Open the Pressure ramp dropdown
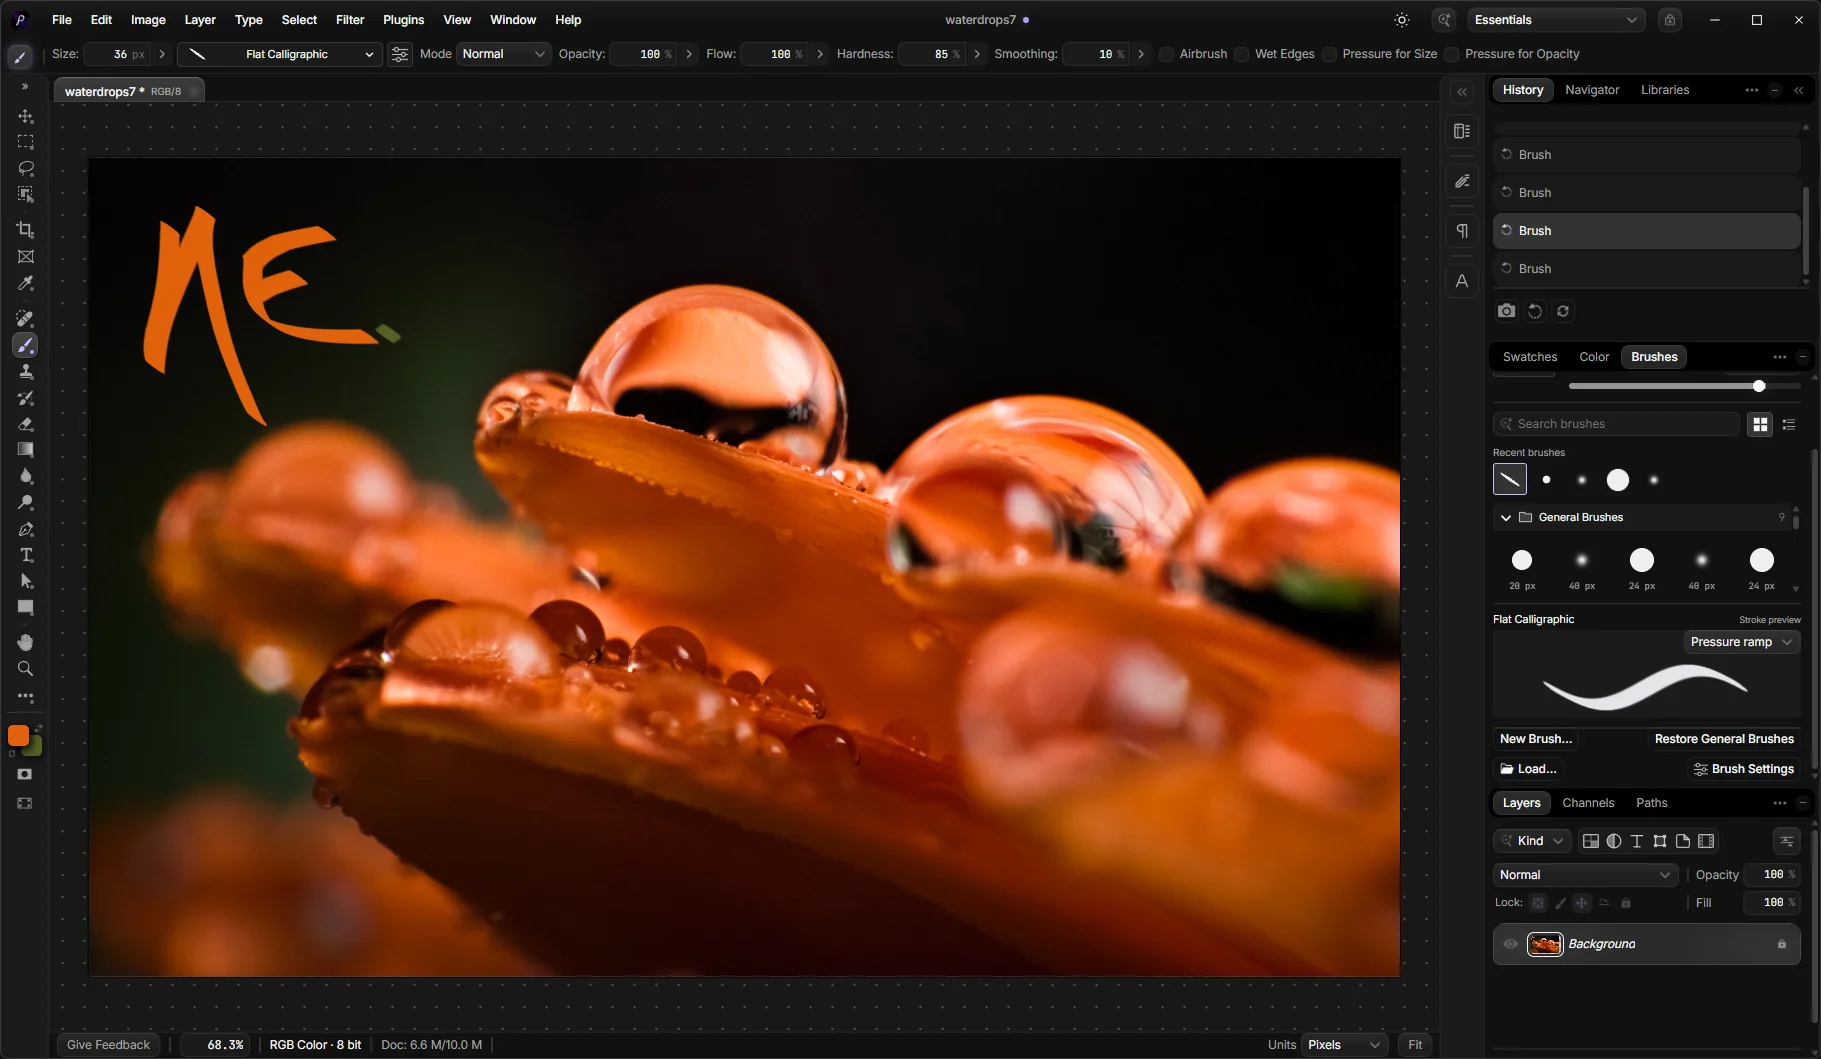Screen dimensions: 1821x1059 tap(1742, 642)
